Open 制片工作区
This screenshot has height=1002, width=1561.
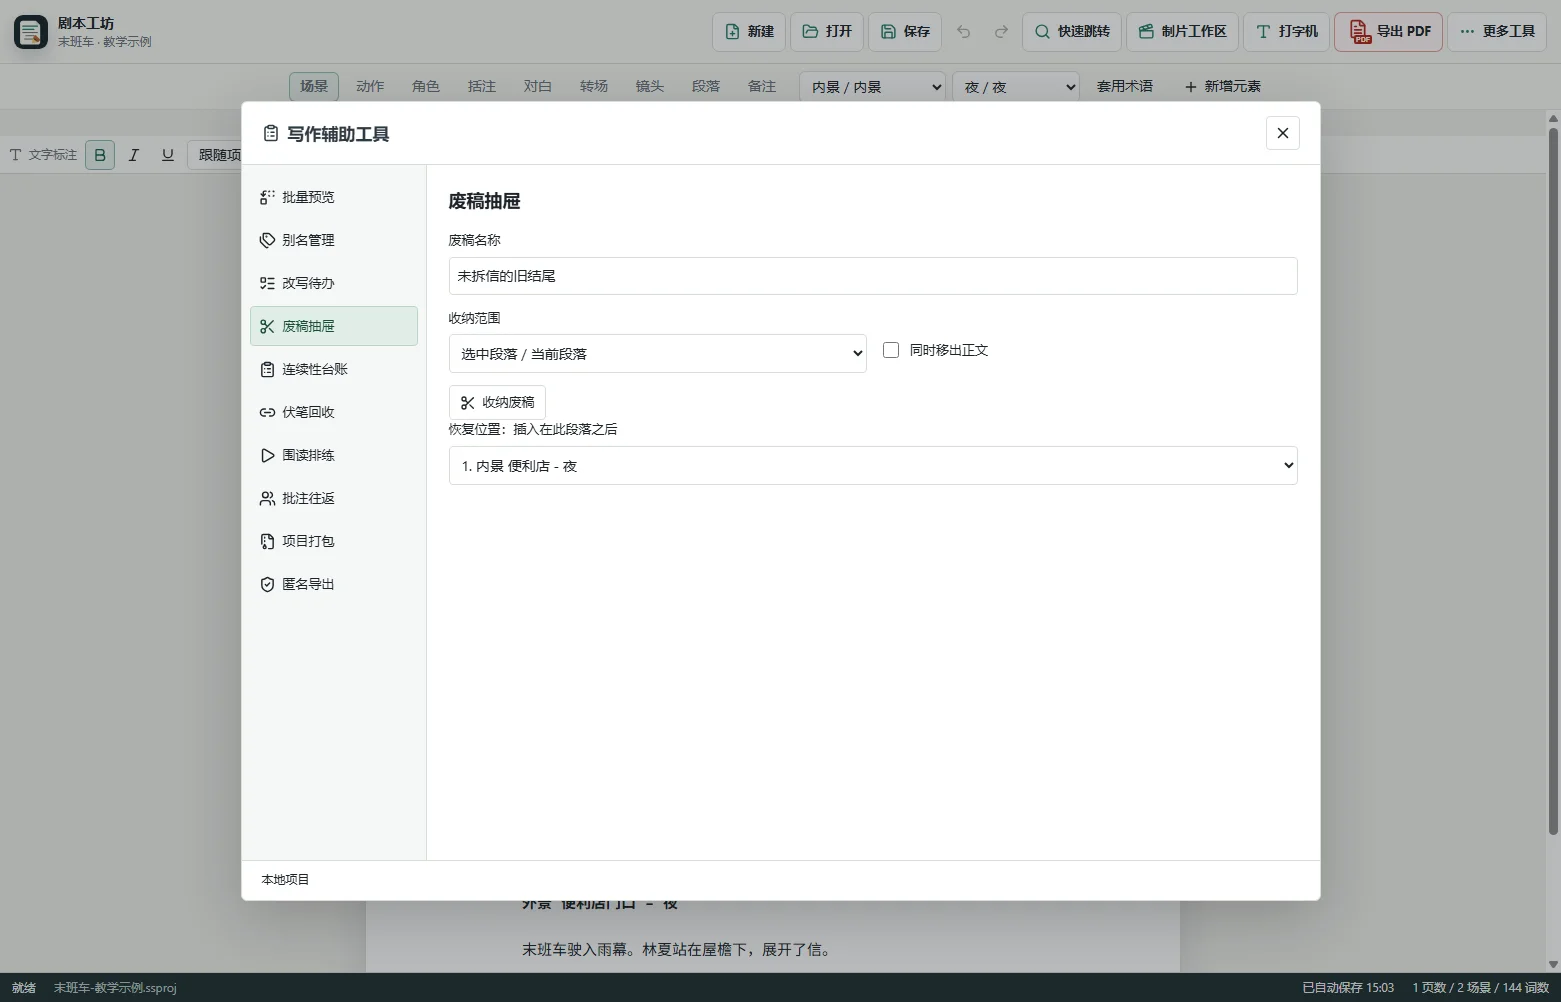[1183, 31]
